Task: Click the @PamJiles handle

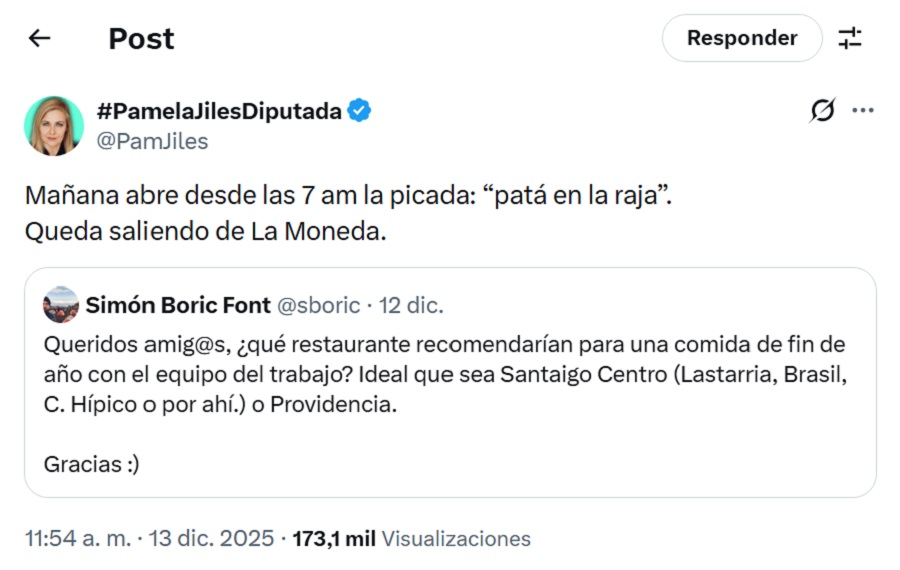Action: point(152,141)
